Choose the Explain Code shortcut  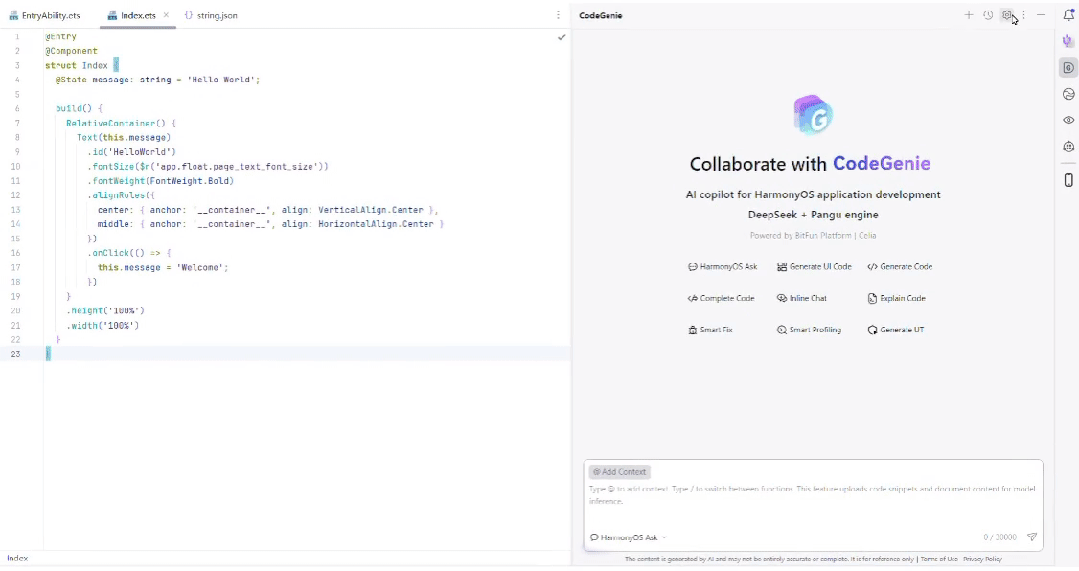(897, 299)
